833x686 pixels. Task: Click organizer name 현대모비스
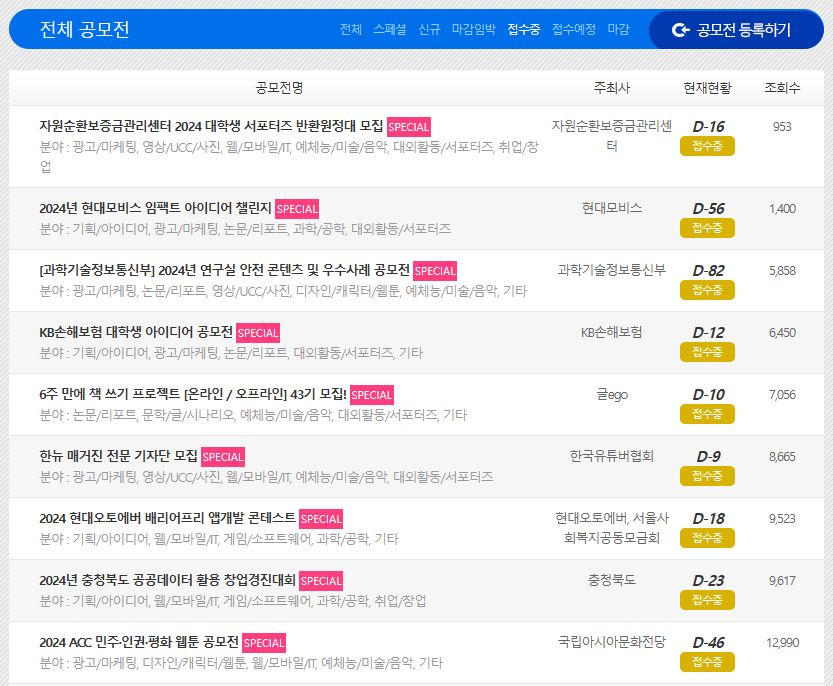point(612,208)
